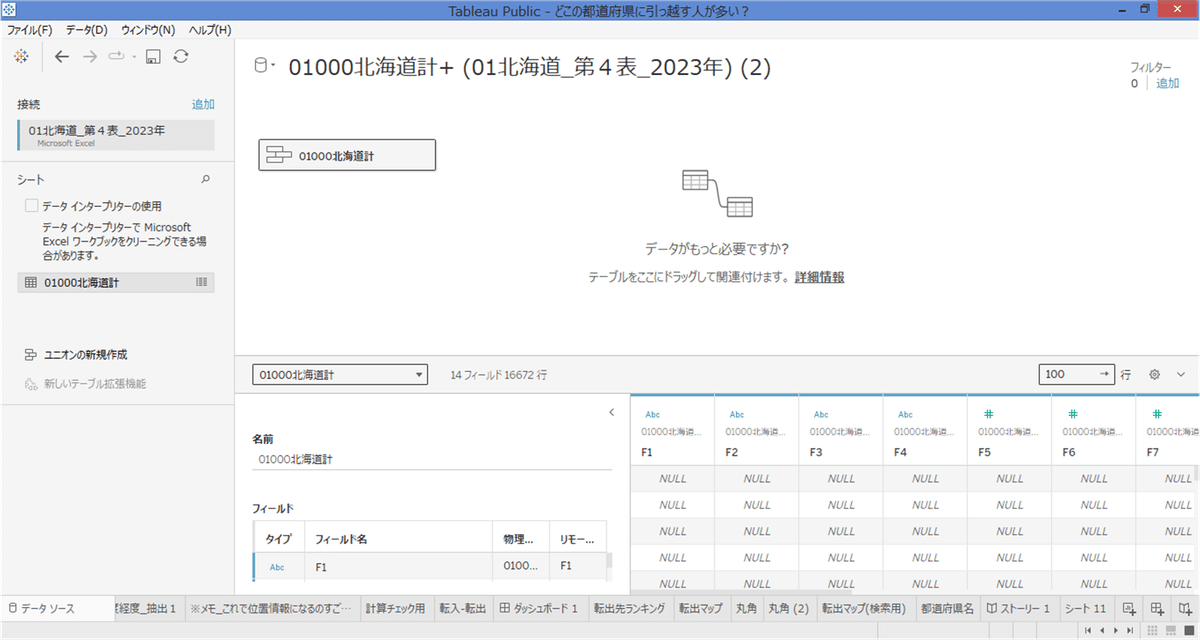Click the table icon in the 01000北海道計 canvas box
This screenshot has width=1200, height=640.
tap(279, 155)
